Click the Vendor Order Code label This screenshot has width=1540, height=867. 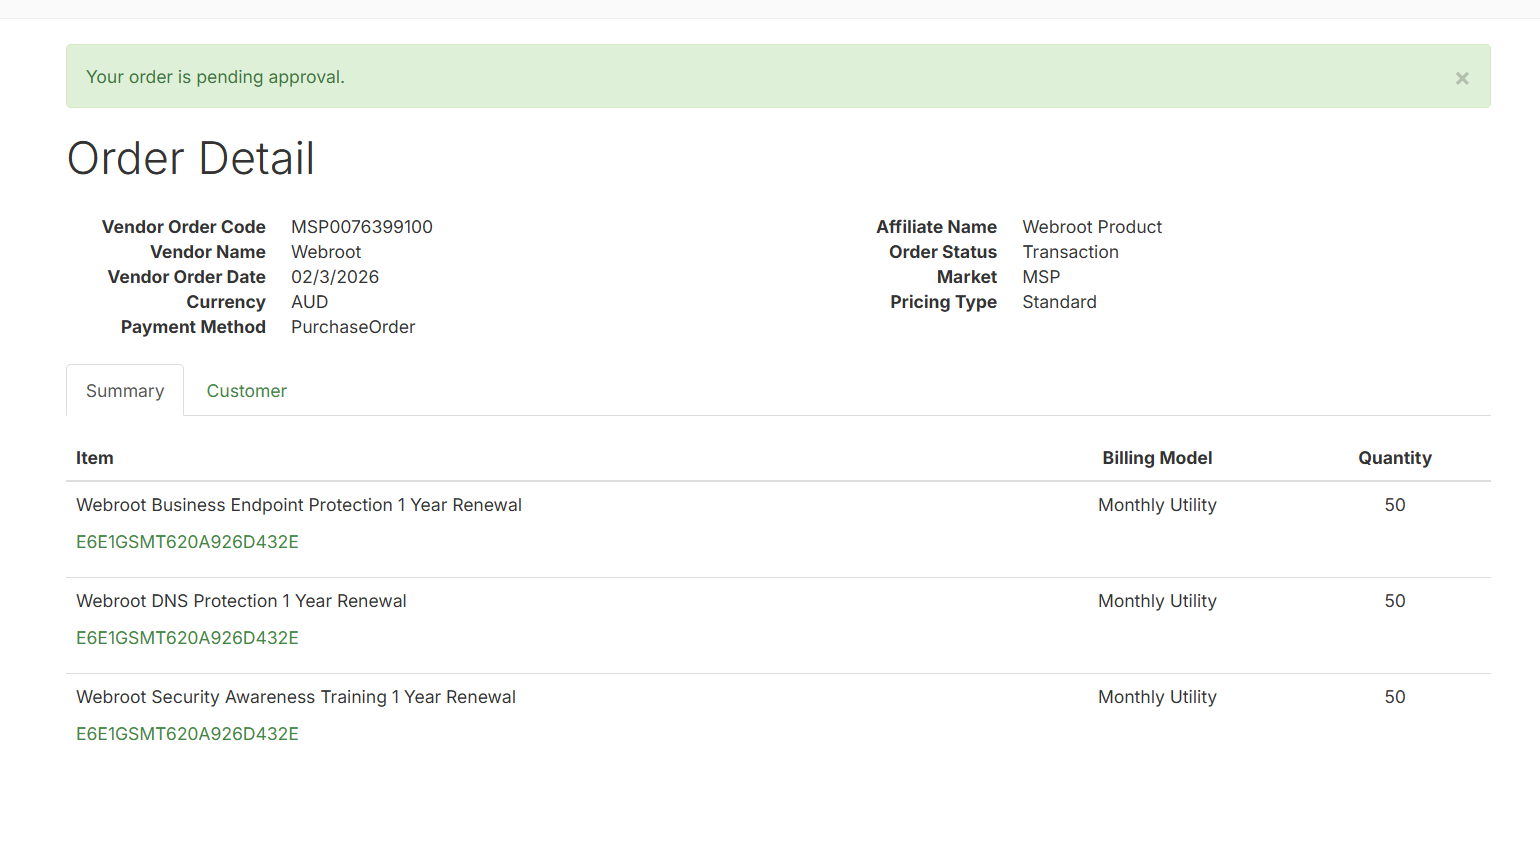click(x=184, y=227)
